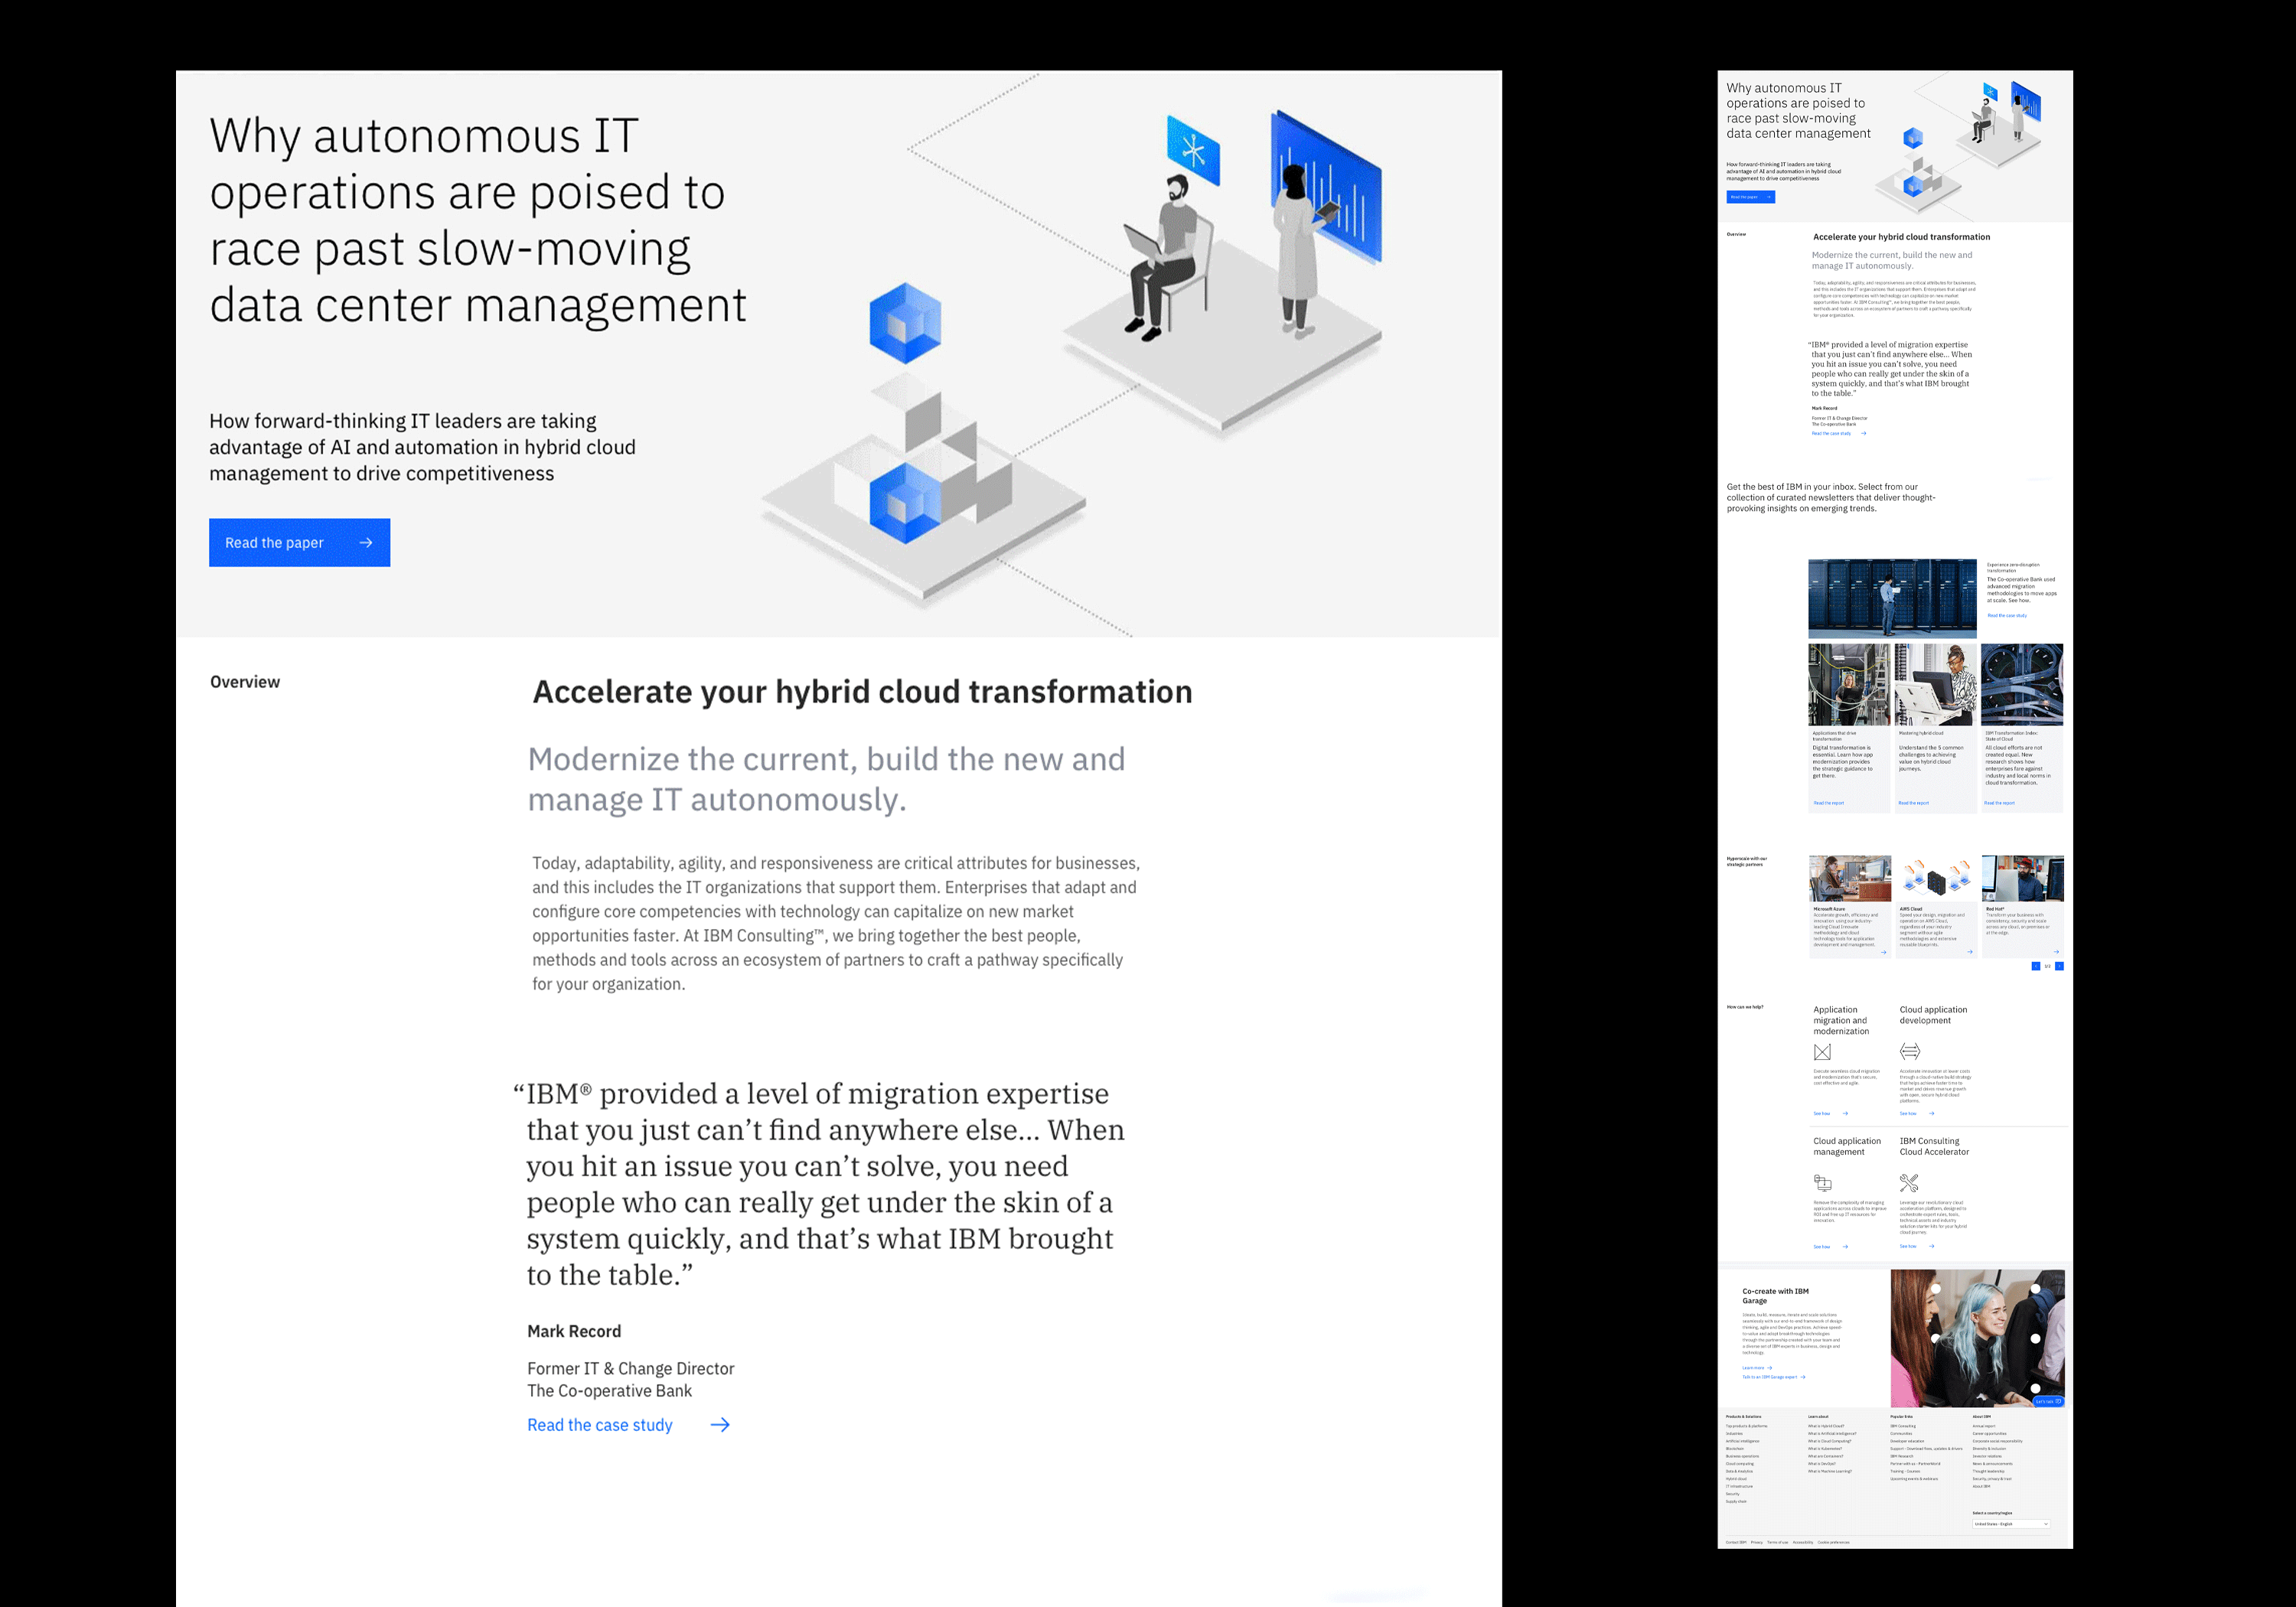Click the blue Read the paper button

tap(299, 542)
